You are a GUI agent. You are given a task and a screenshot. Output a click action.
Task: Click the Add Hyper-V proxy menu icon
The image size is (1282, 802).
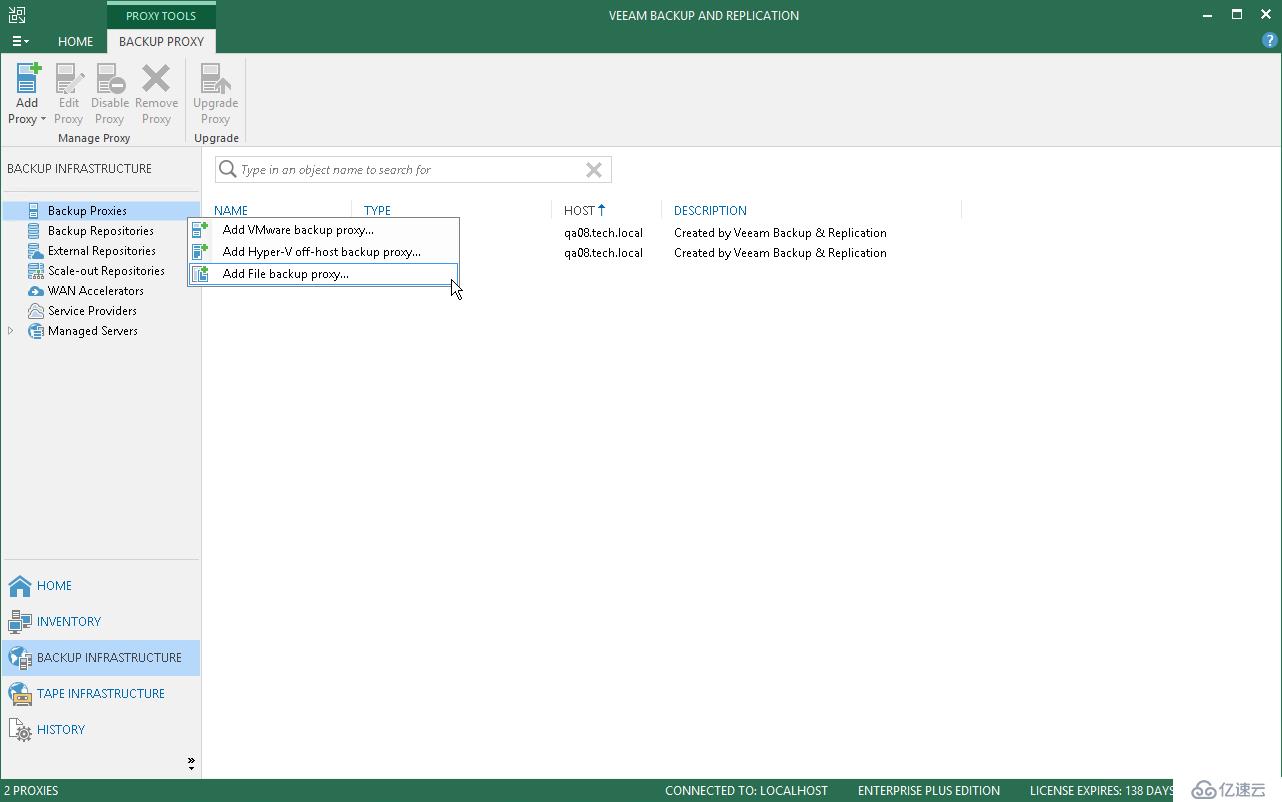[x=201, y=252]
